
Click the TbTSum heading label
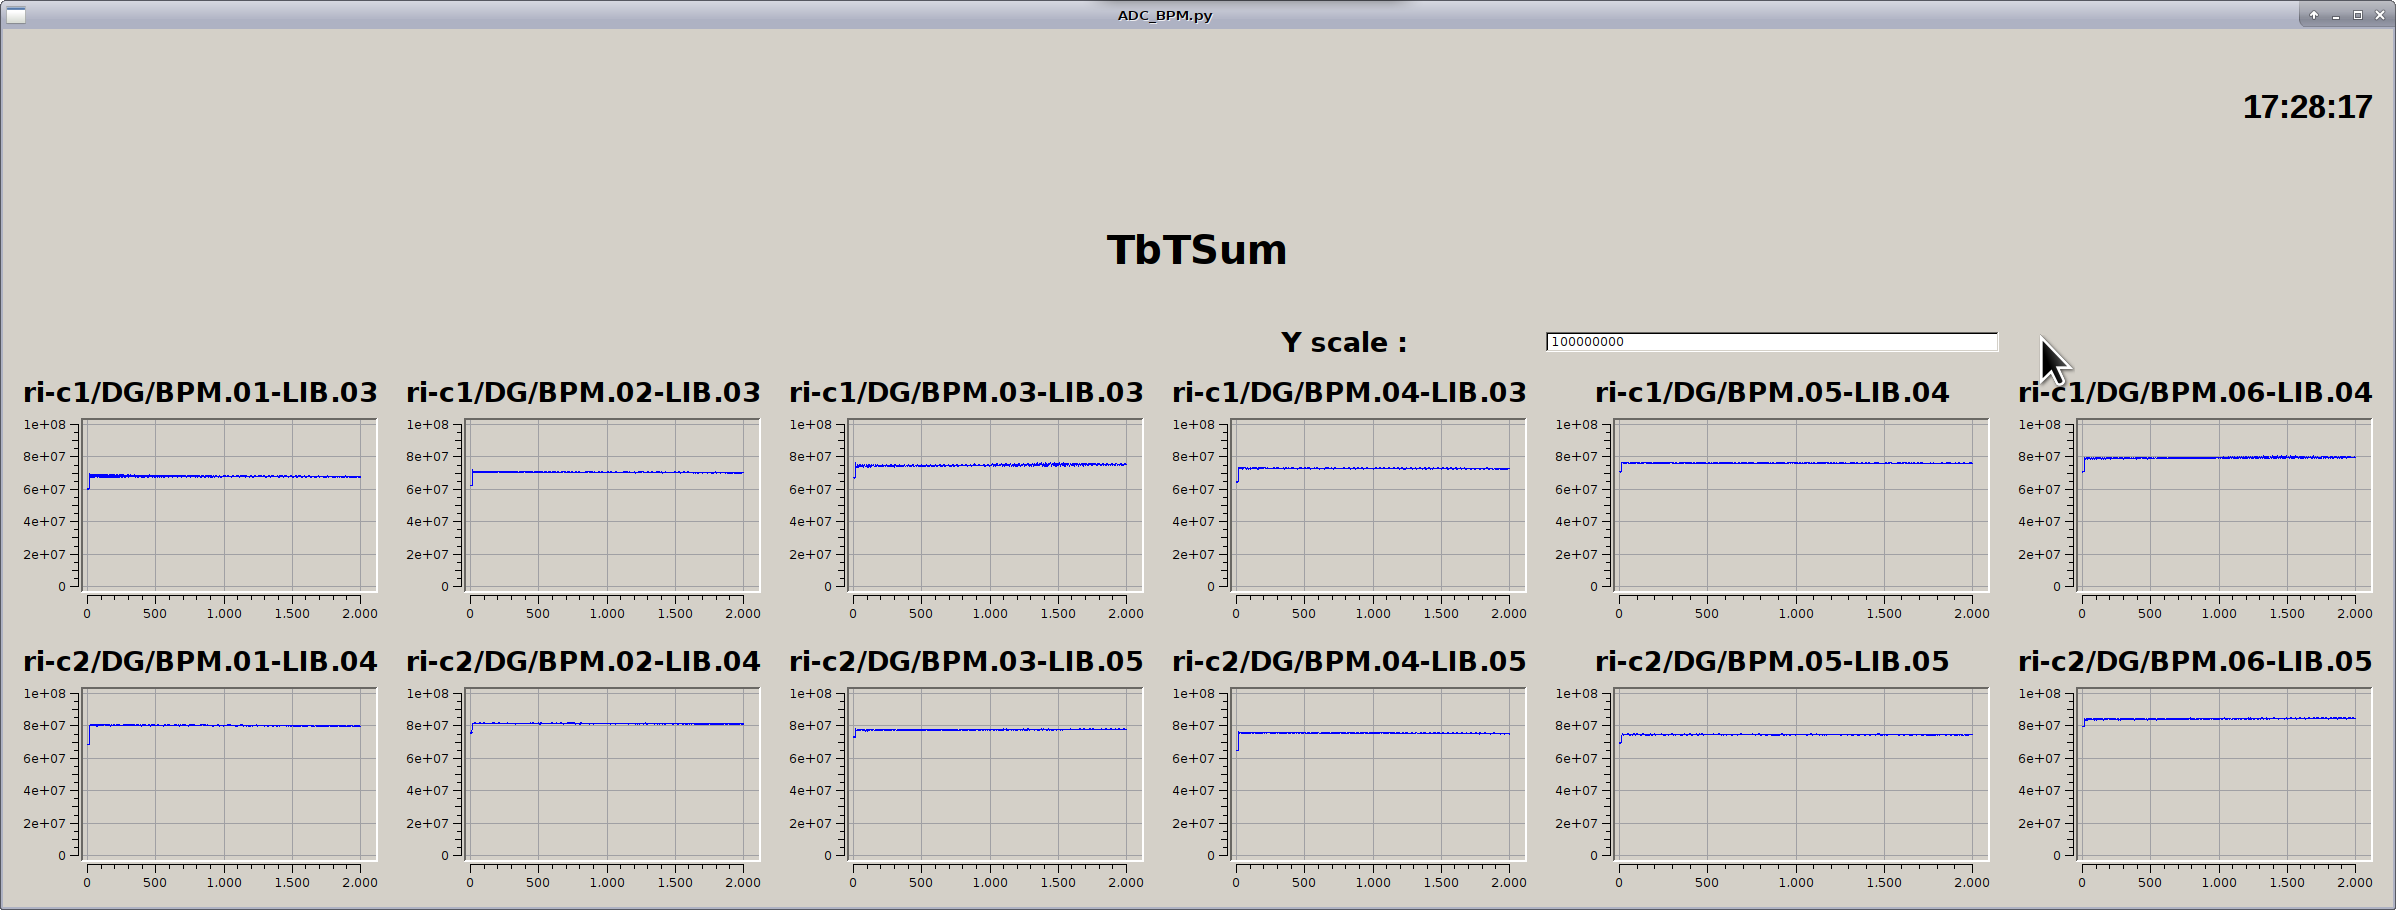(x=1196, y=250)
